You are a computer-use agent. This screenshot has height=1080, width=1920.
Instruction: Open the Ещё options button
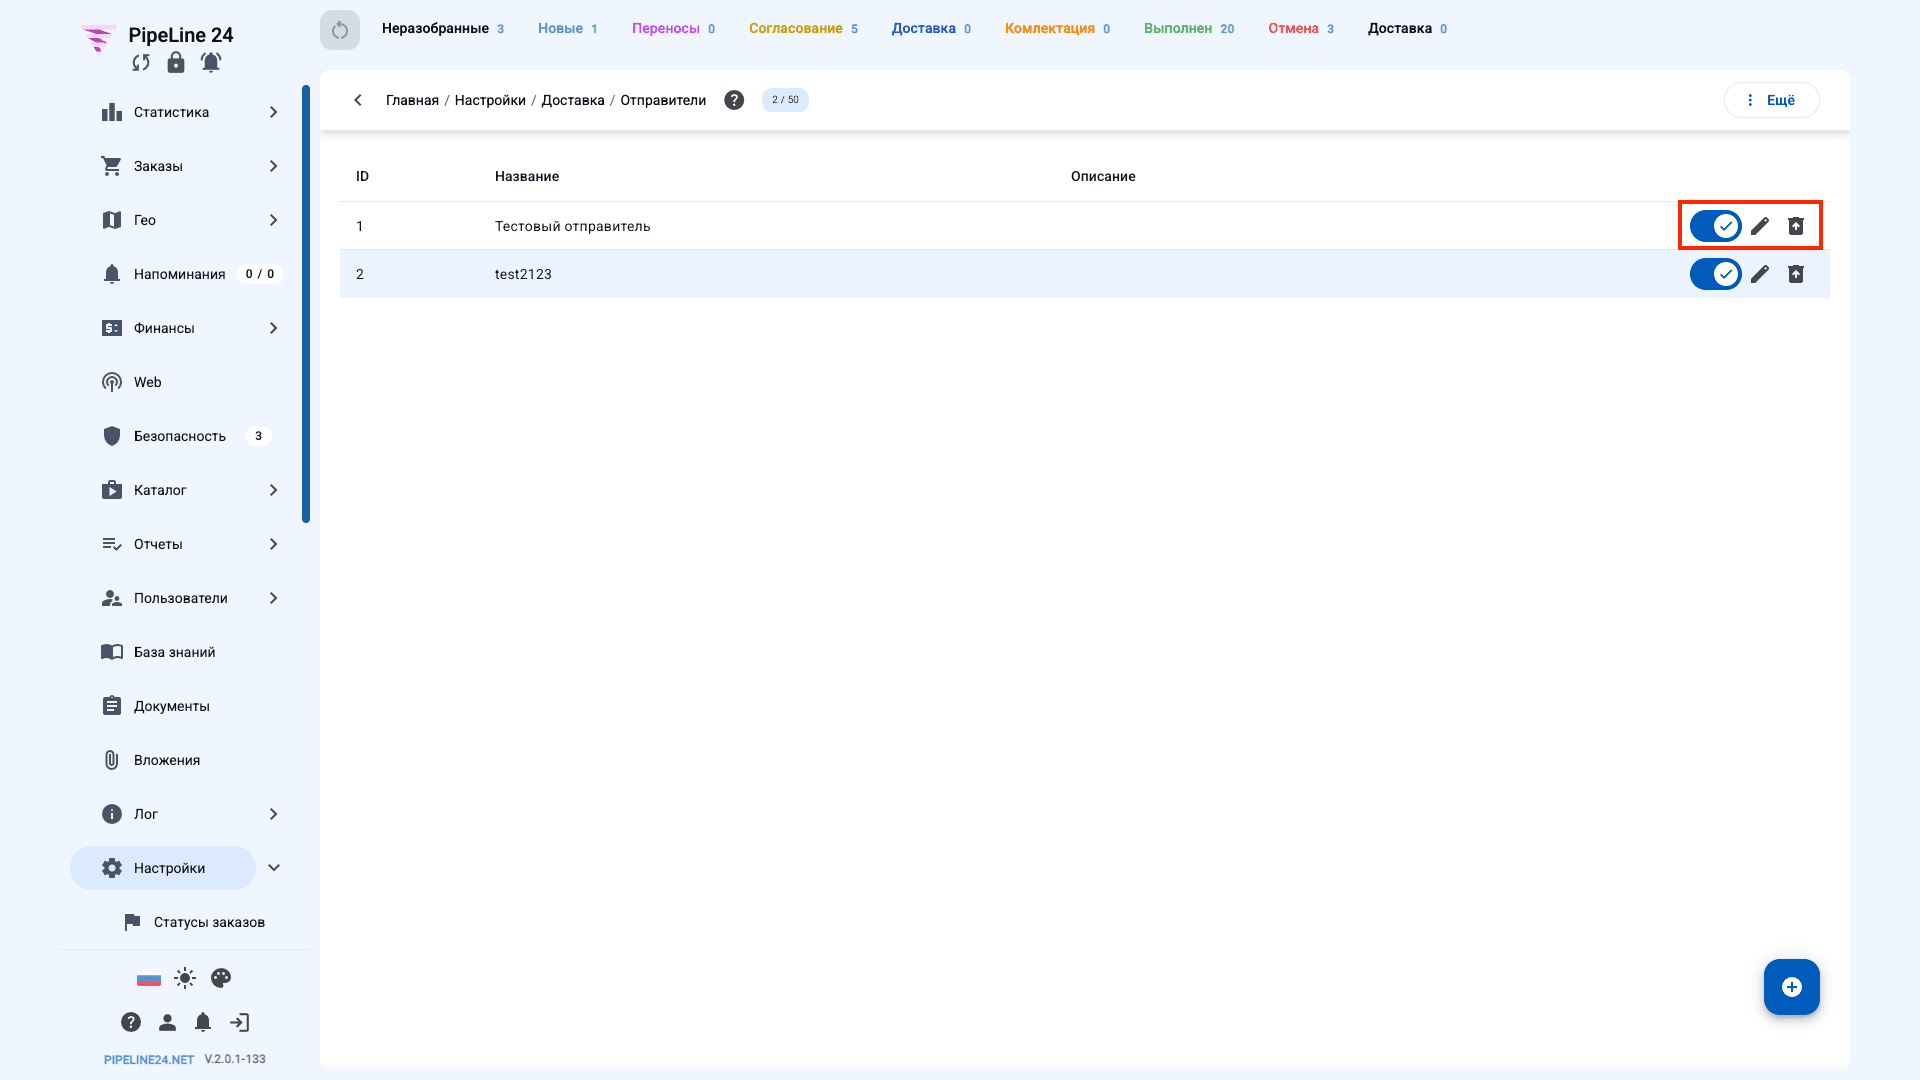click(x=1771, y=100)
